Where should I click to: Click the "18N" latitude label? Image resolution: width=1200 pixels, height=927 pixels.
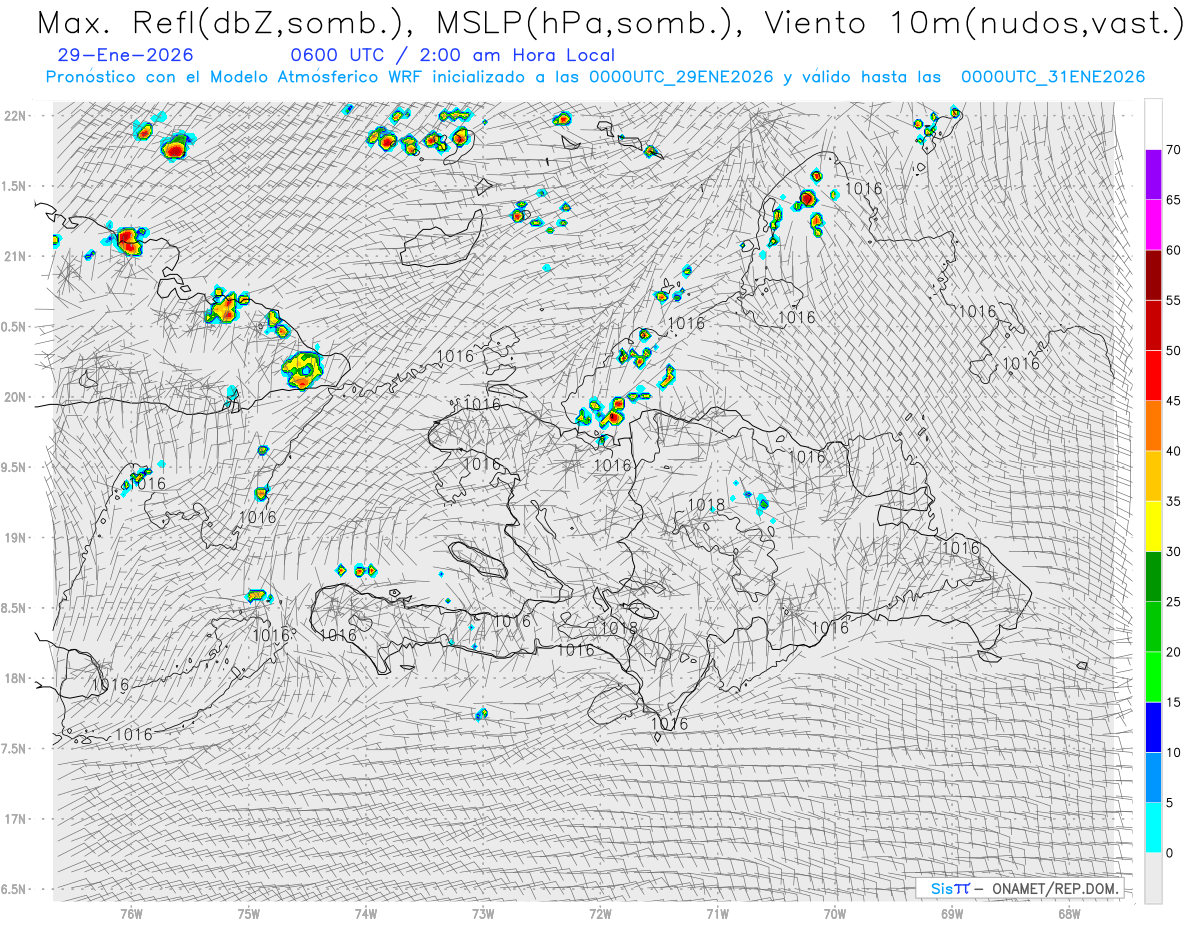tap(16, 678)
